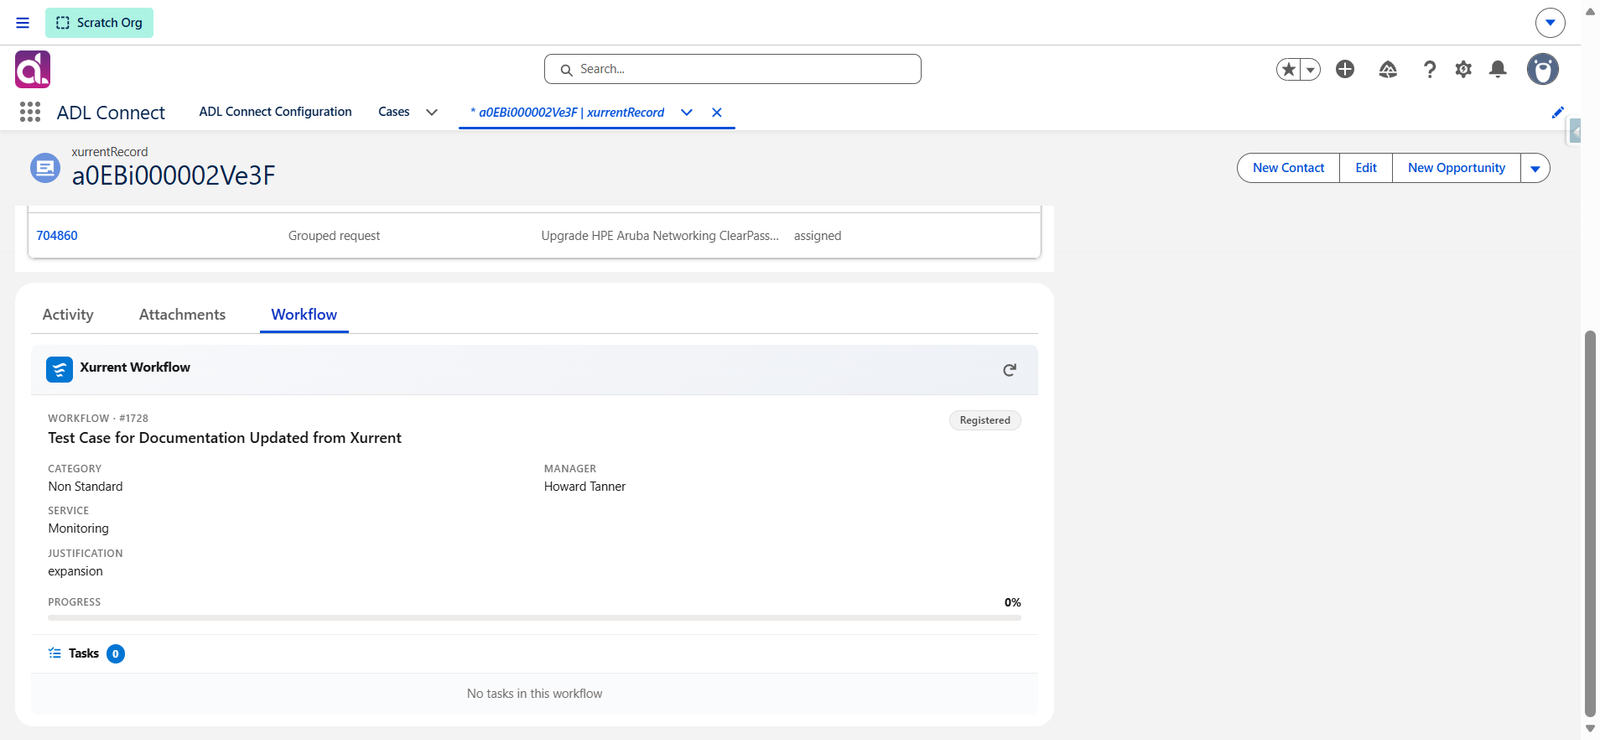
Task: Click the Tasks list icon
Action: coord(55,653)
